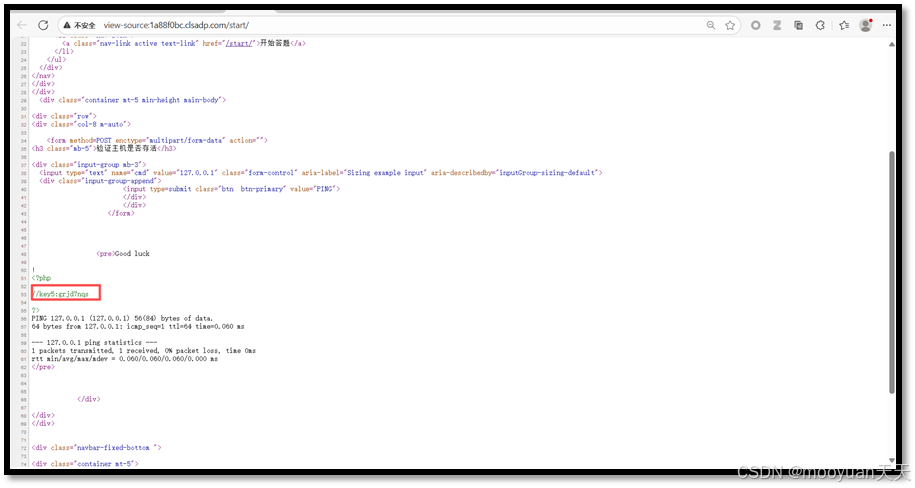Click the submit input value="PING" line
The image size is (915, 488).
232,189
